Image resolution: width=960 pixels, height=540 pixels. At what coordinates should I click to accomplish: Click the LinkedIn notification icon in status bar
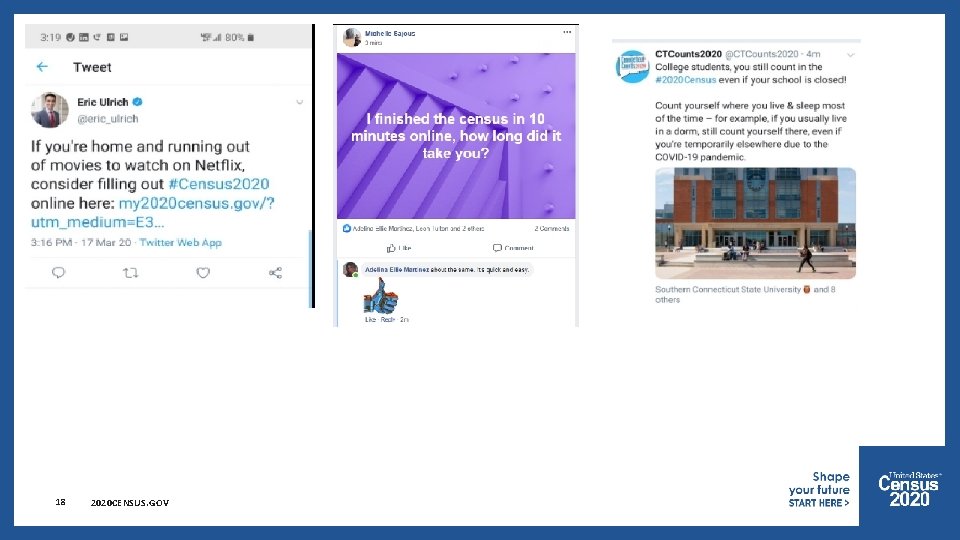point(84,37)
